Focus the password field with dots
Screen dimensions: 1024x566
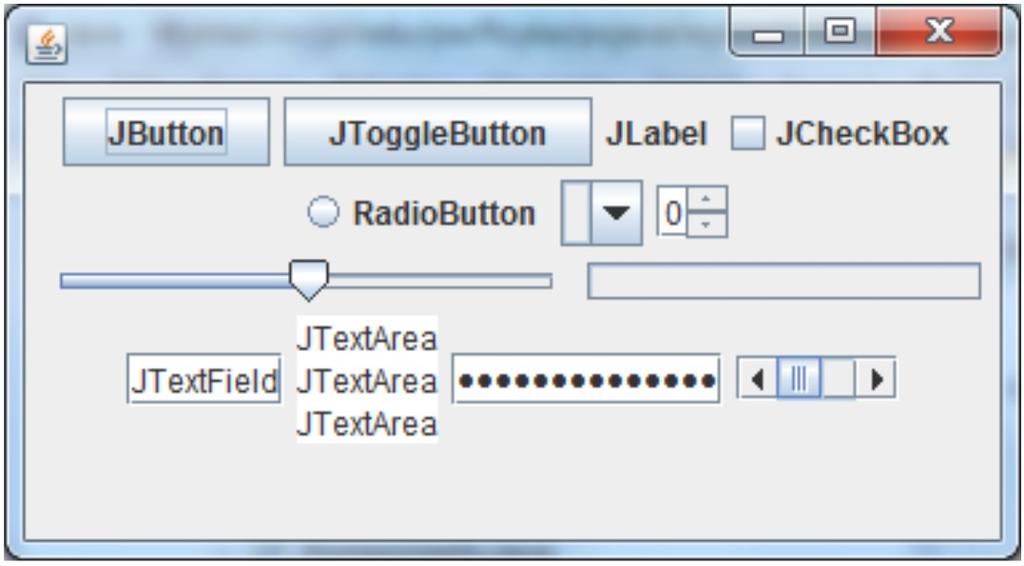[586, 379]
